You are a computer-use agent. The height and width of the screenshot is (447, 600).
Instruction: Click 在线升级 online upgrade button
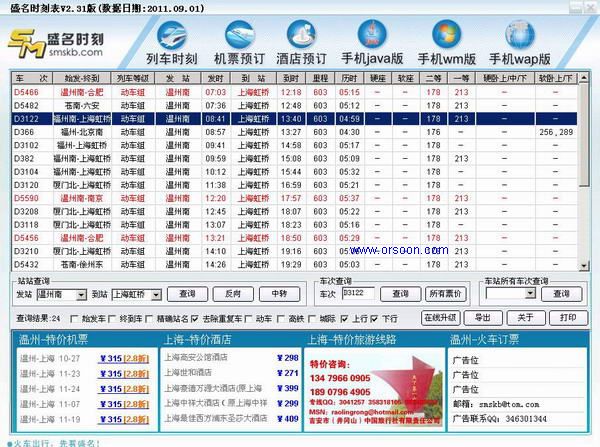point(440,318)
